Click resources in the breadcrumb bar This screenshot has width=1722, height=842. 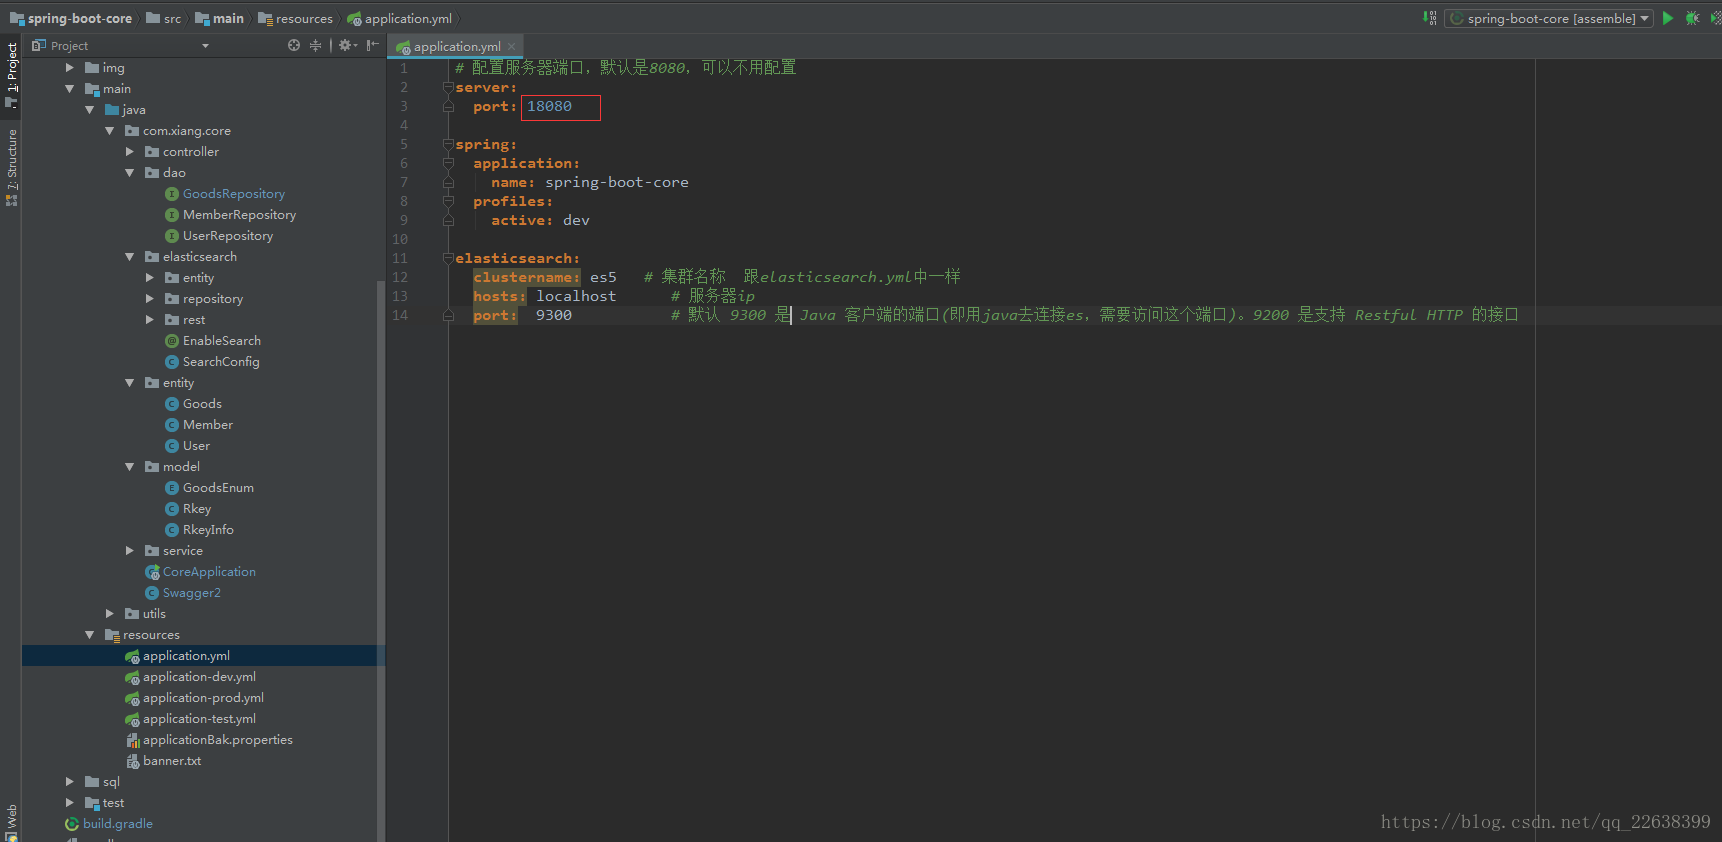click(303, 19)
